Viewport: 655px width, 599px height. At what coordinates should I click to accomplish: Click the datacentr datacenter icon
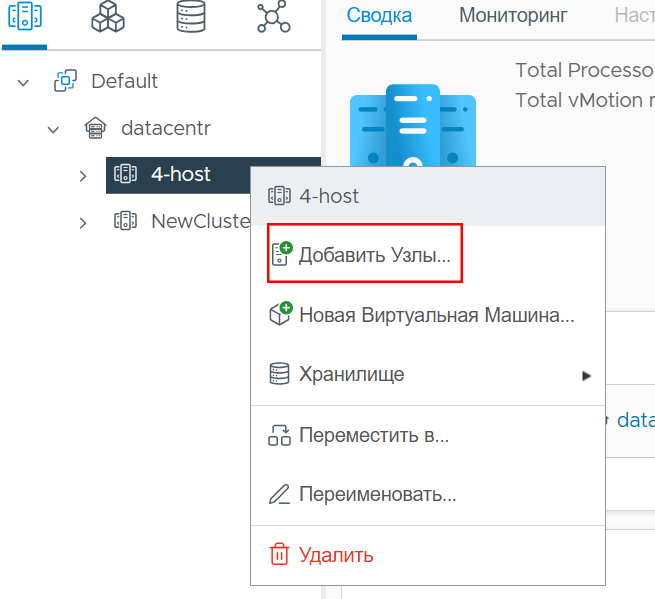(95, 128)
